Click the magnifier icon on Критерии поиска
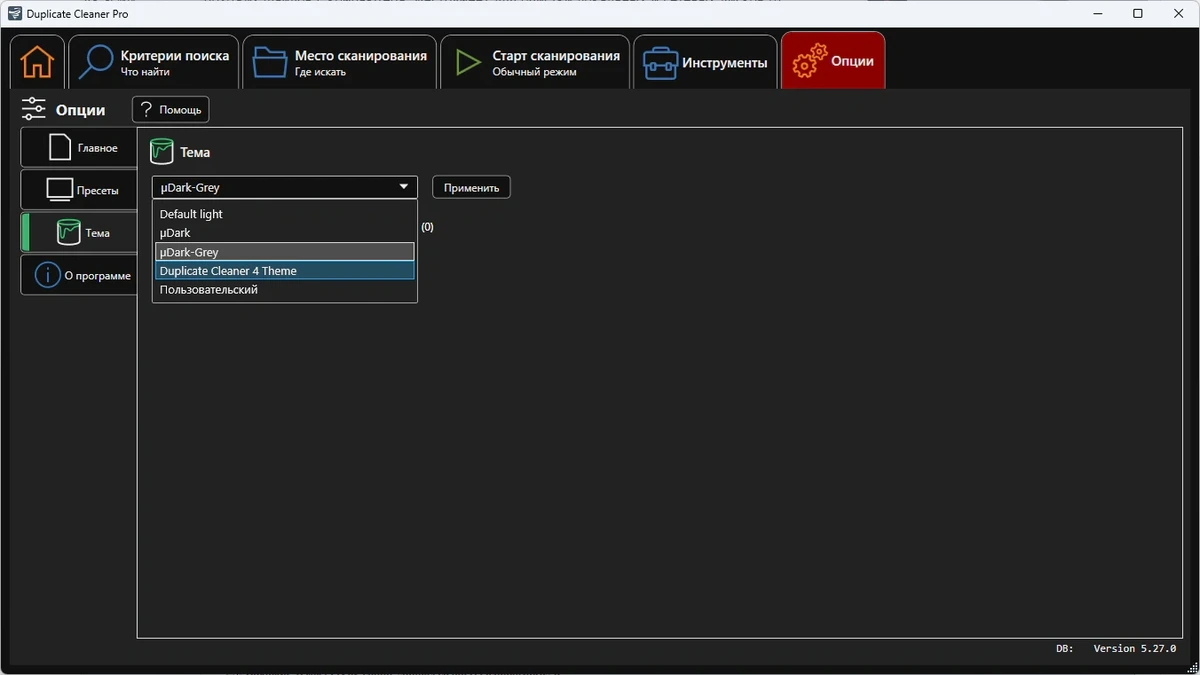 (96, 62)
